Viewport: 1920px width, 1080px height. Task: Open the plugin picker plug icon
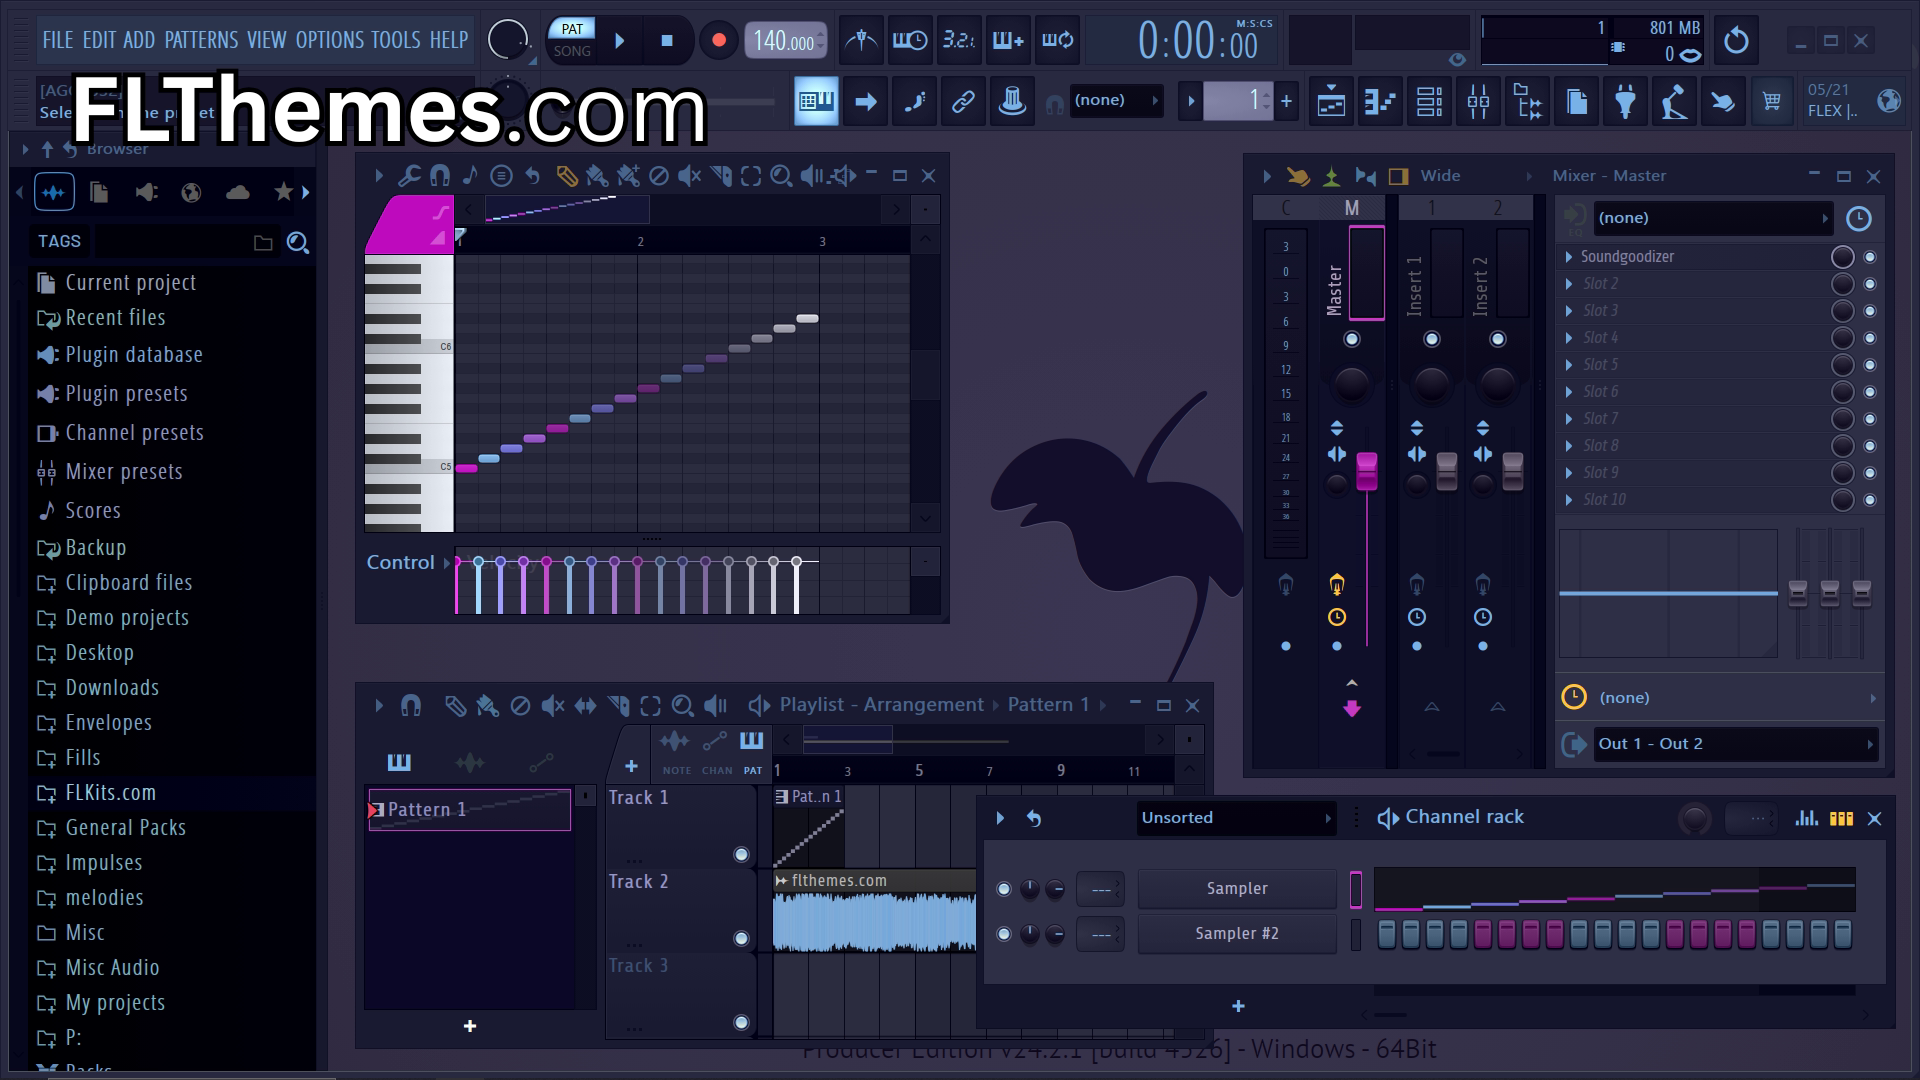[x=1625, y=101]
